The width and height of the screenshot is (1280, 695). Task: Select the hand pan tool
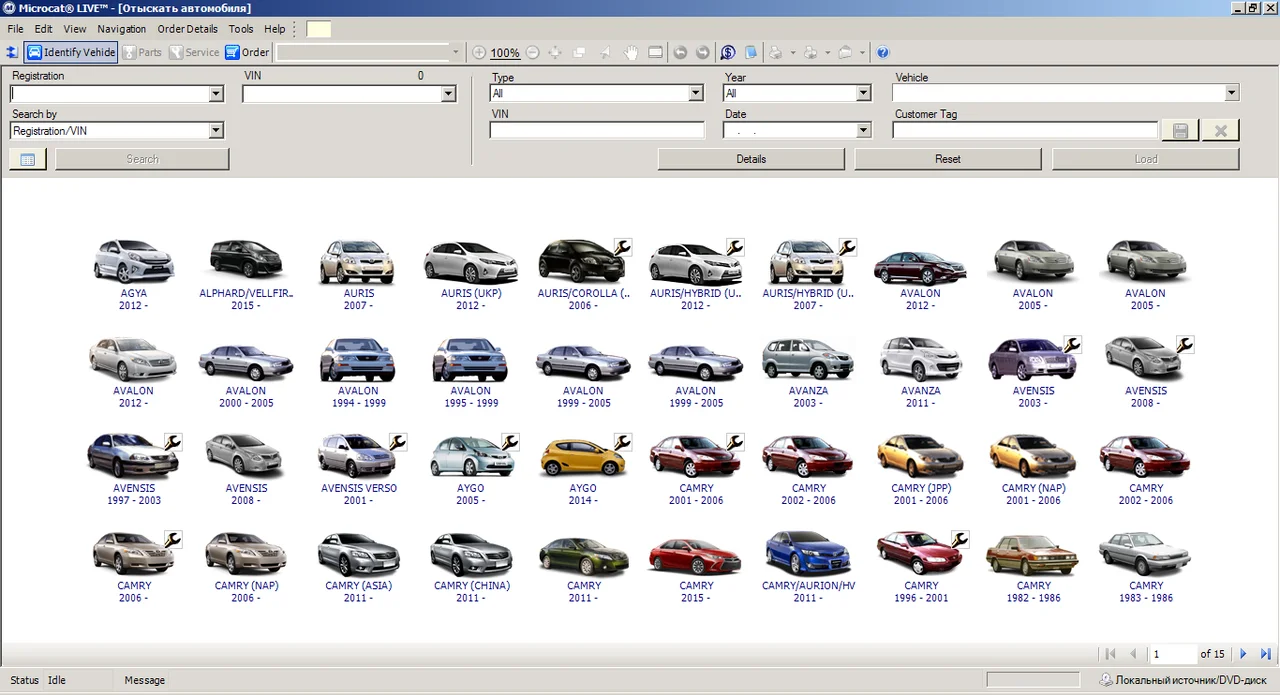[631, 53]
